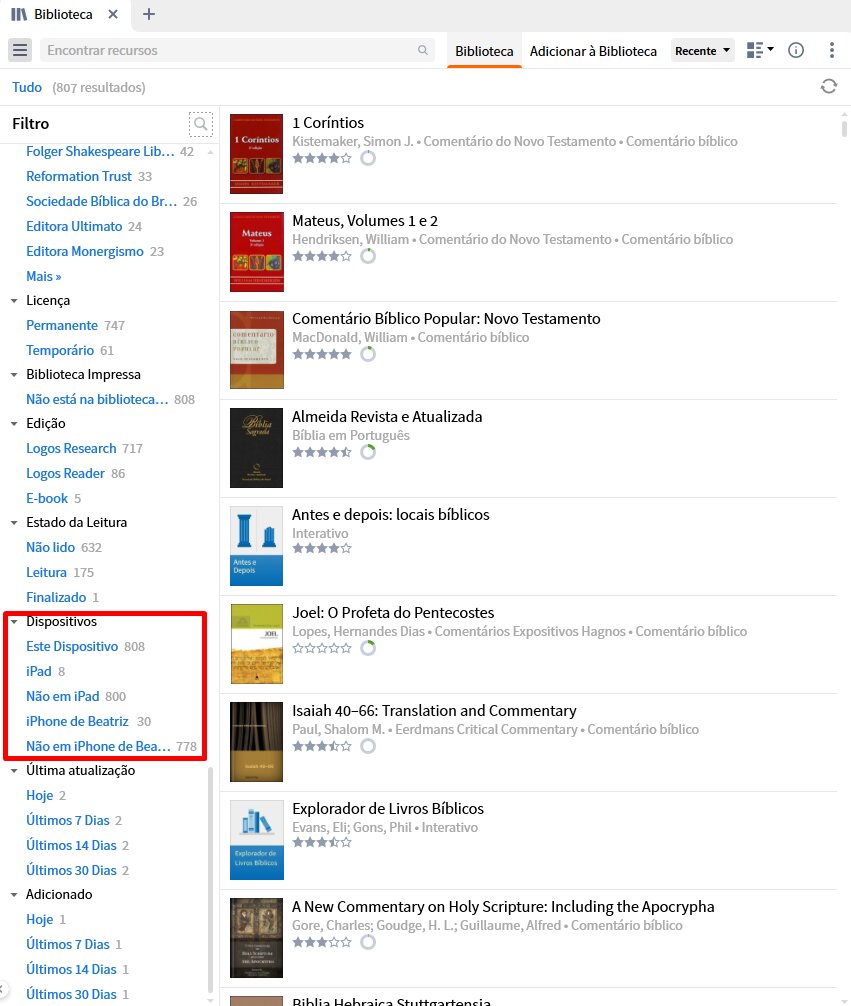Open Almeida Revista e Atualizada cover thumbnail
This screenshot has height=1006, width=851.
pos(256,448)
